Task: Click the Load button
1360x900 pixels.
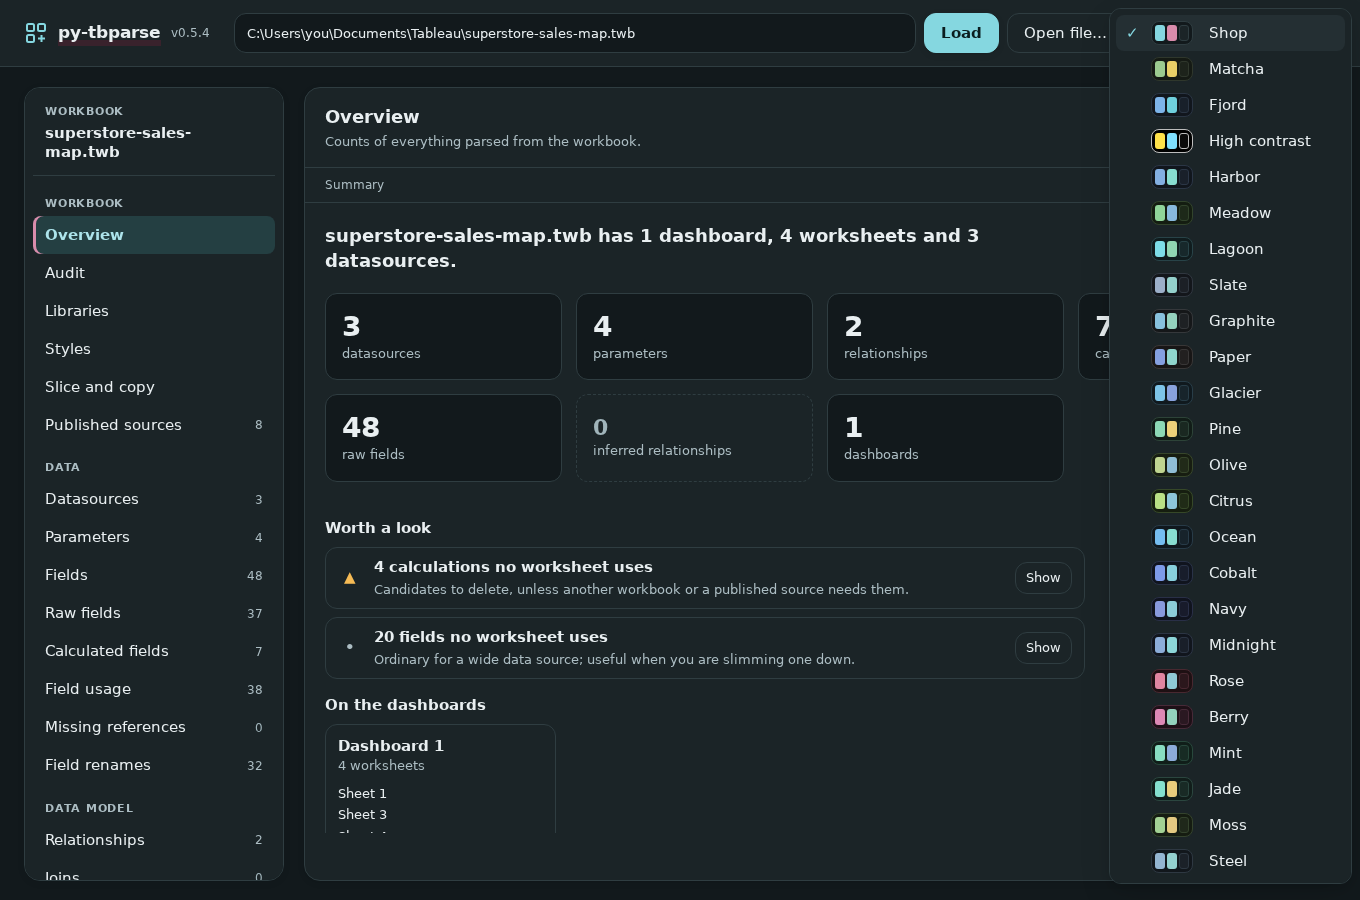Action: 961,33
